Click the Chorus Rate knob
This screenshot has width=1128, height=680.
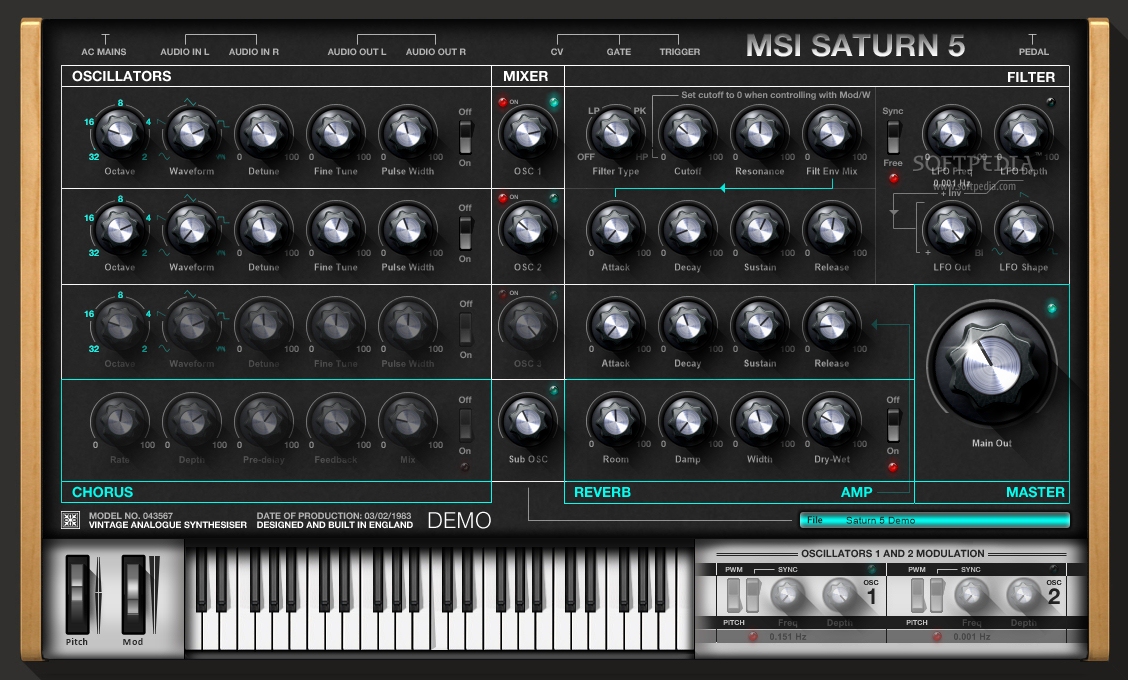(x=119, y=421)
